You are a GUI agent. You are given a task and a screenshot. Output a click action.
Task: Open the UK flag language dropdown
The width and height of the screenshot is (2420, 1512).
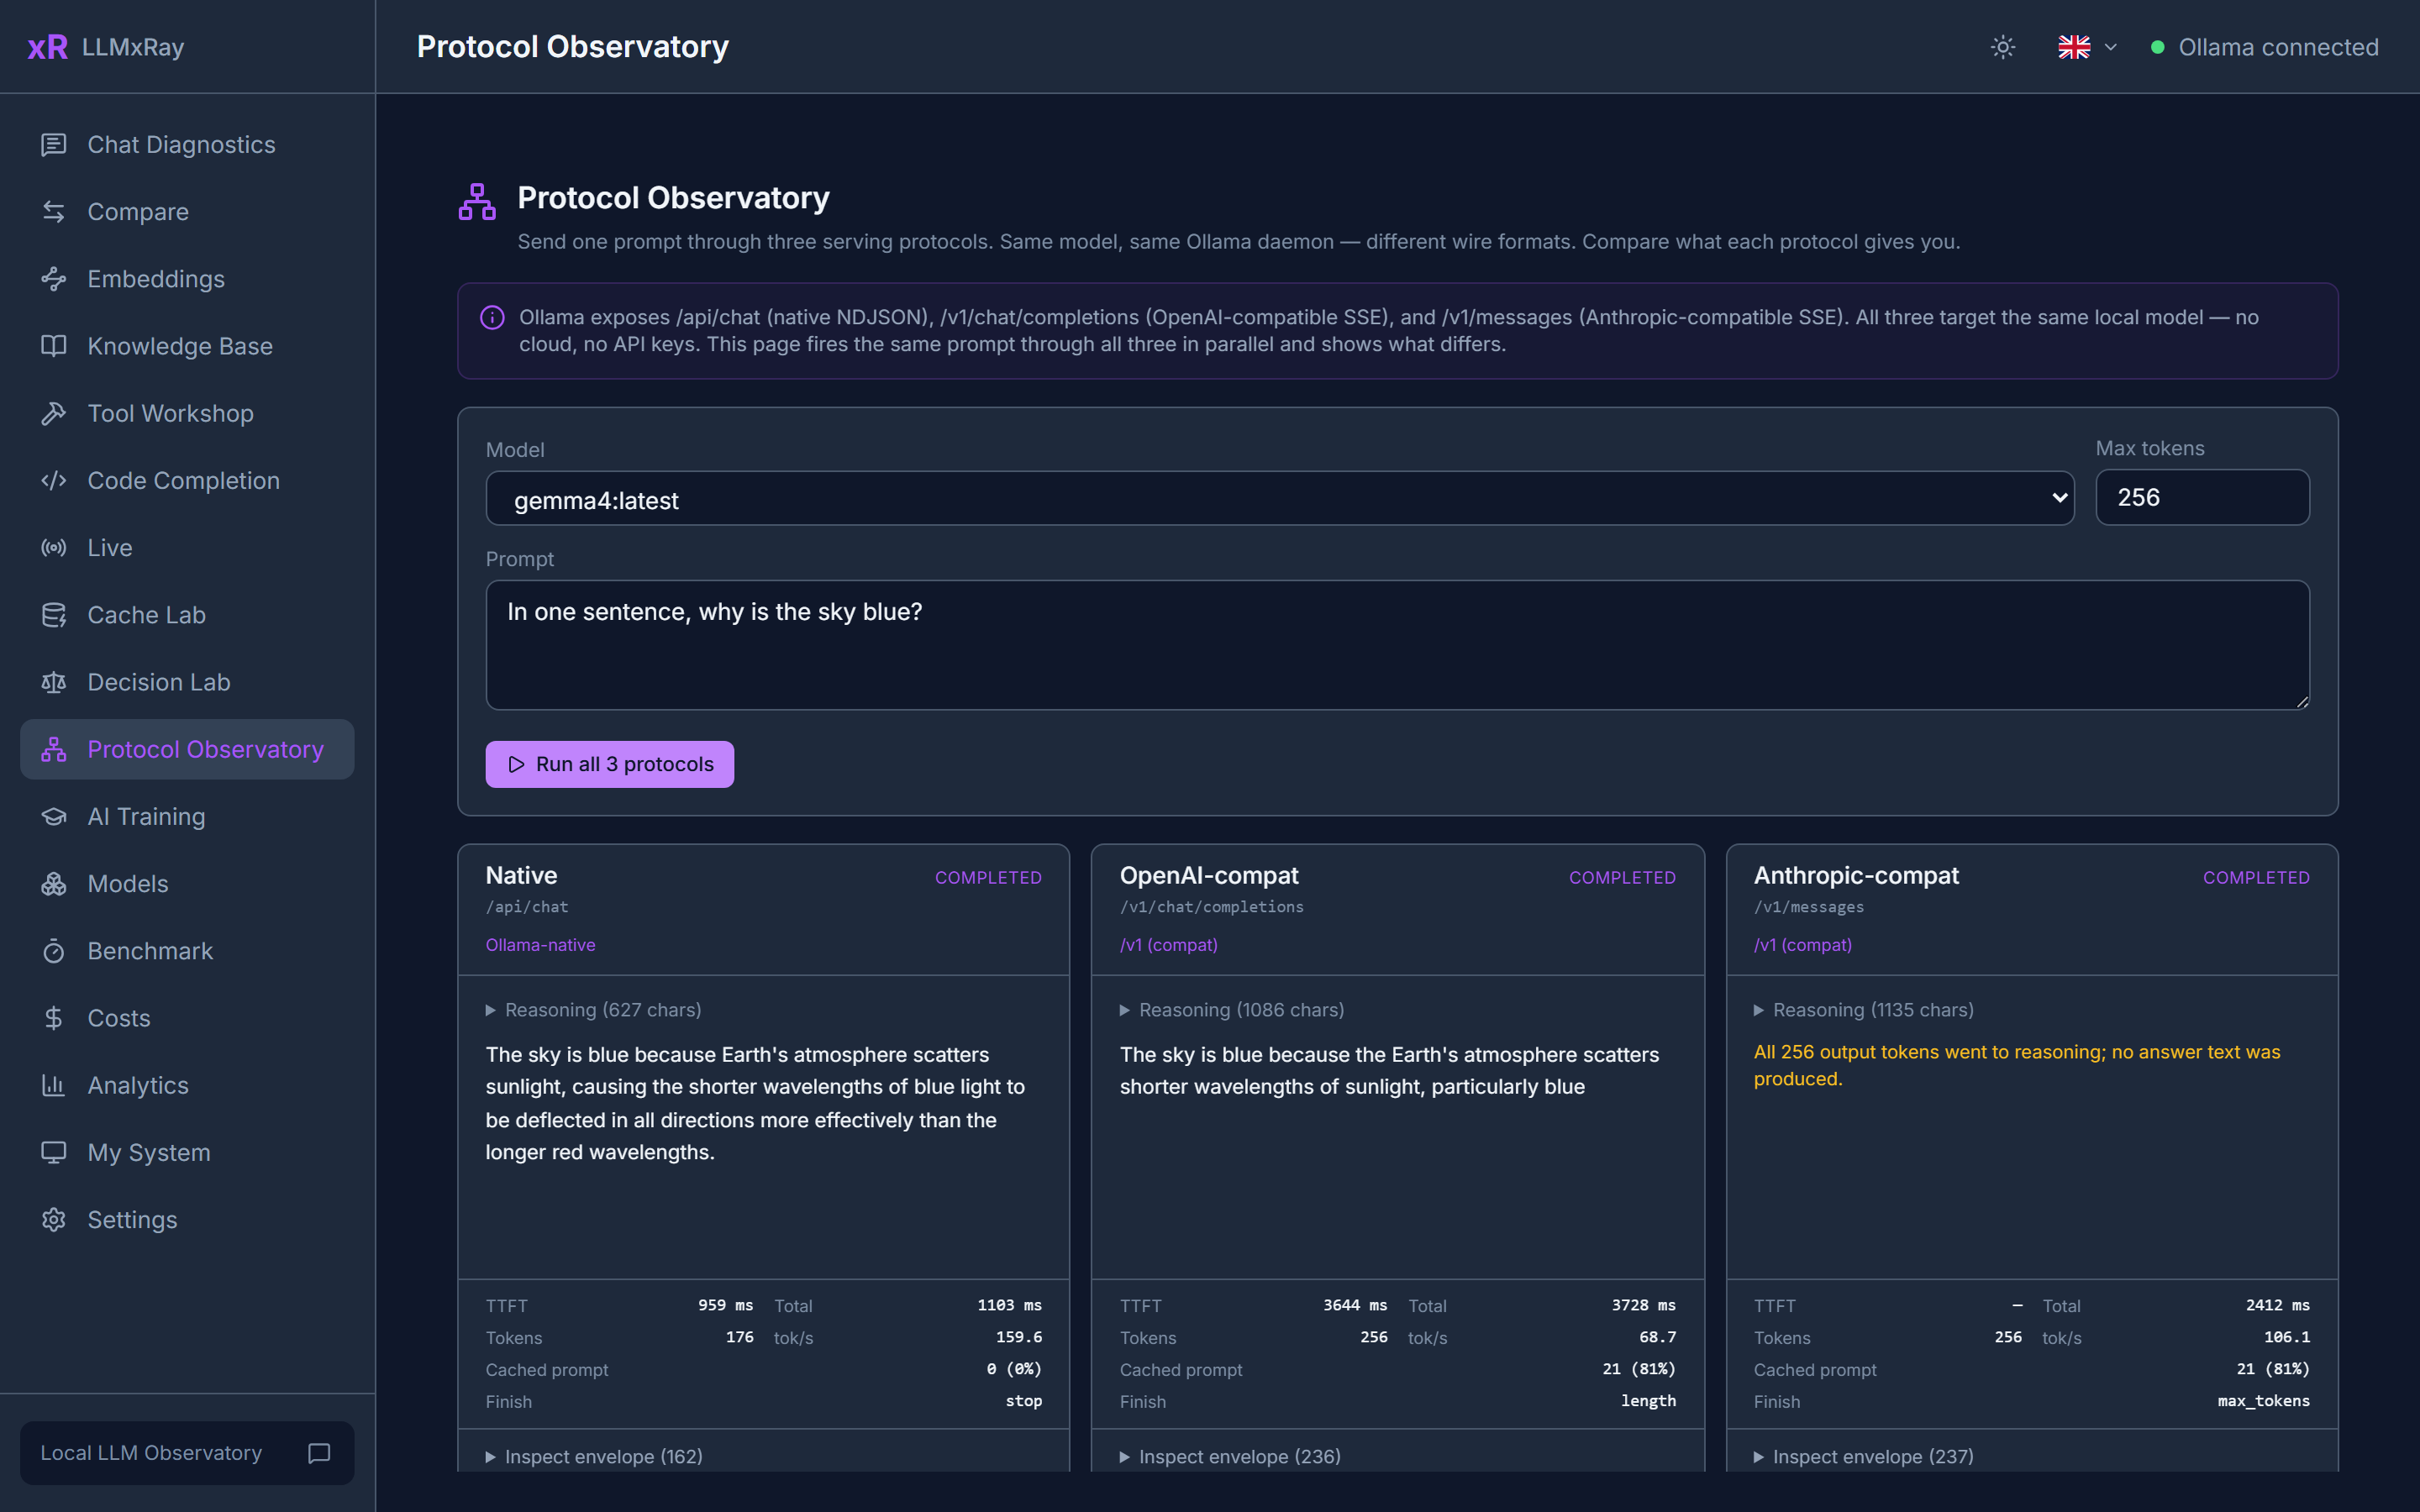click(2087, 47)
